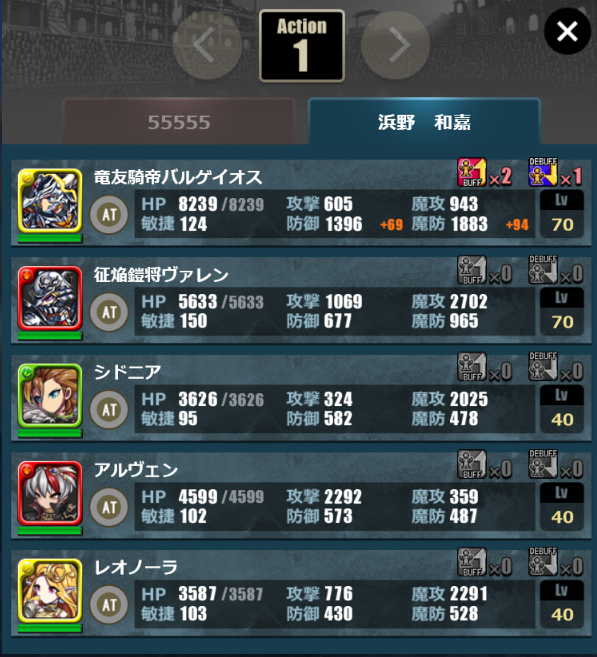Viewport: 597px width, 657px height.
Task: Click the green HP bar under レオノーラ
Action: 50,629
